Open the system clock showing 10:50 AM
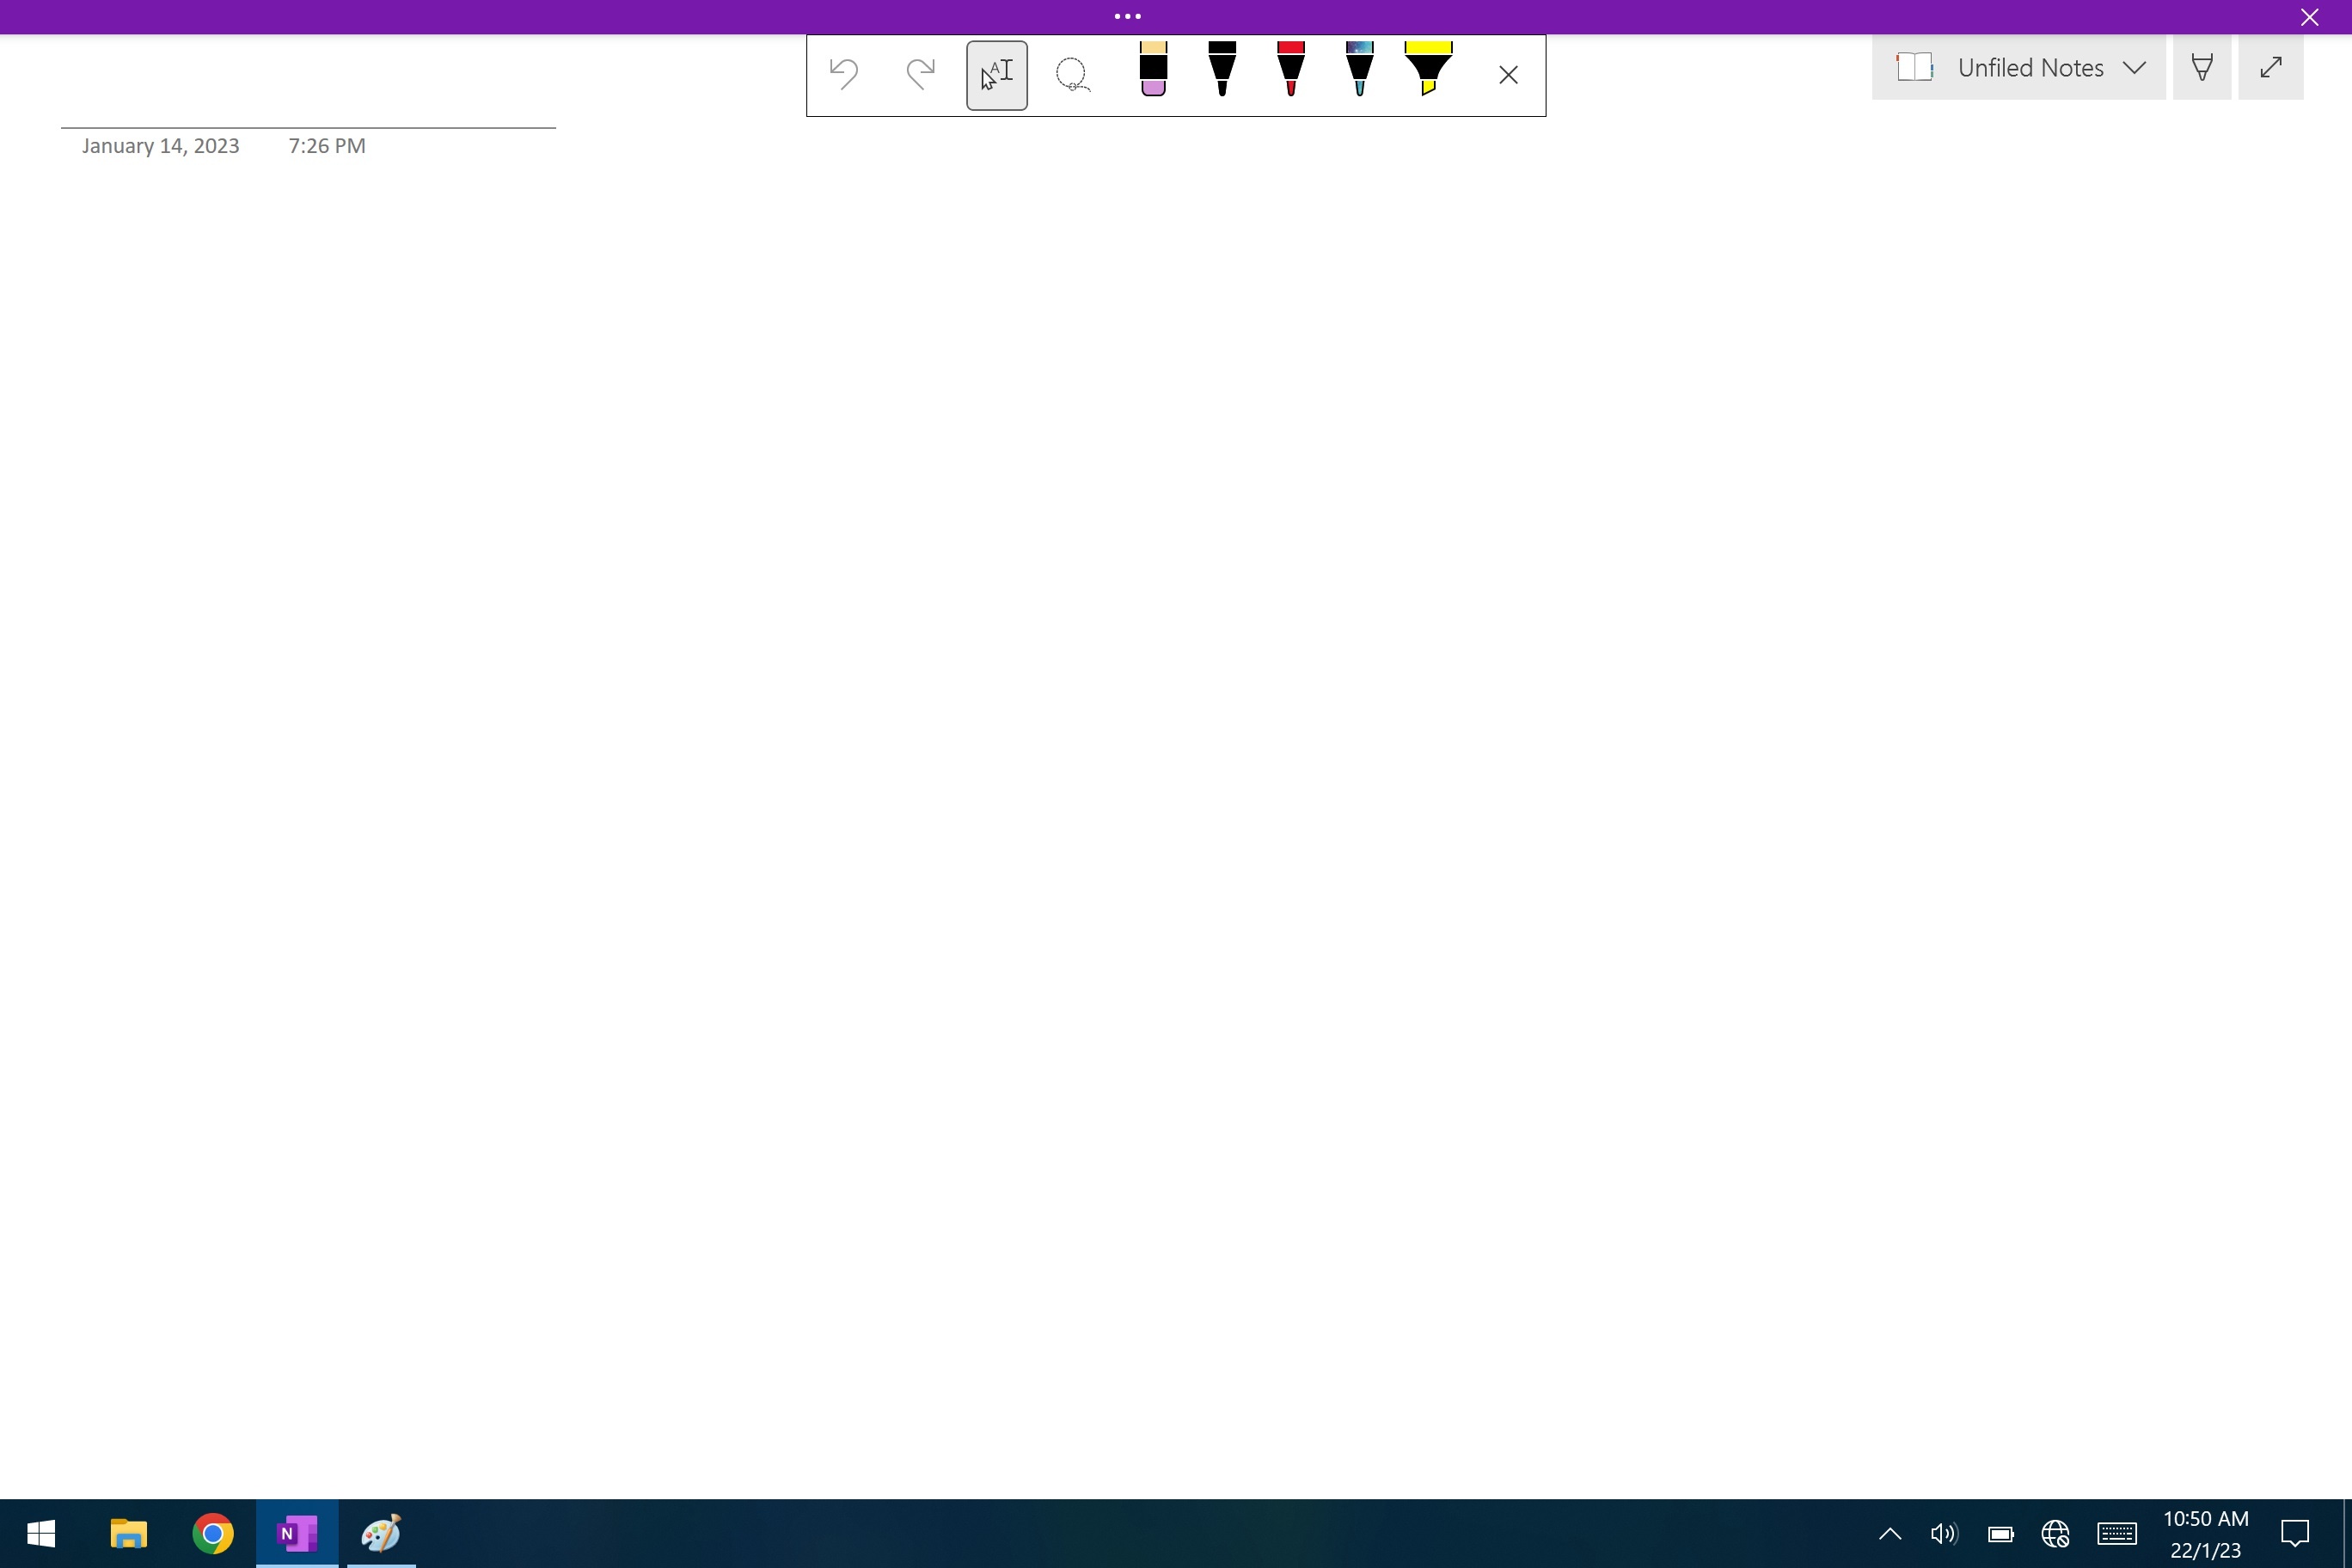Image resolution: width=2352 pixels, height=1568 pixels. [x=2205, y=1534]
